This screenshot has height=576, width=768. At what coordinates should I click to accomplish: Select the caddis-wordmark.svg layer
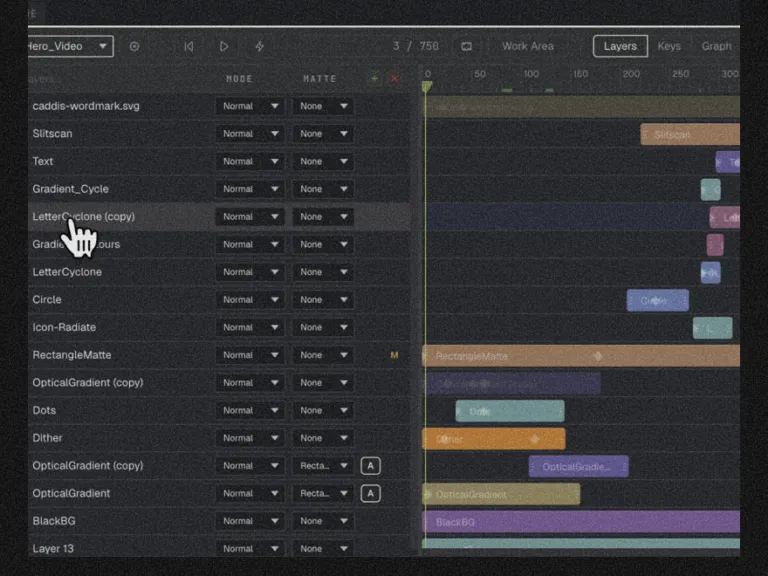click(86, 106)
